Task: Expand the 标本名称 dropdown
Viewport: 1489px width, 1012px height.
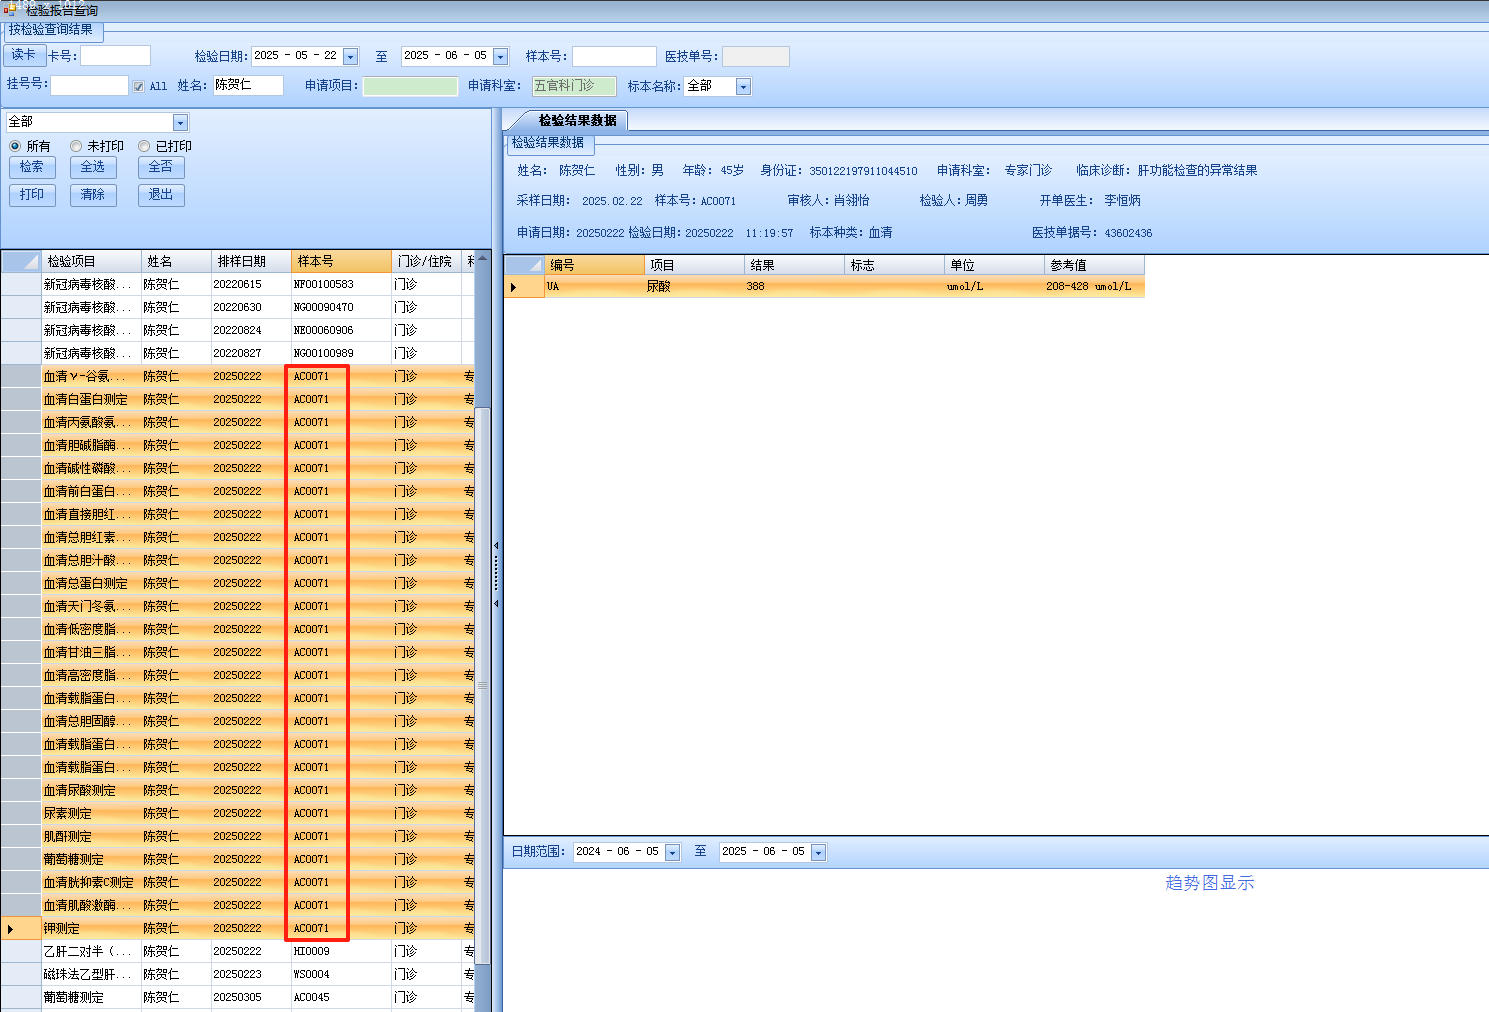Action: point(743,87)
